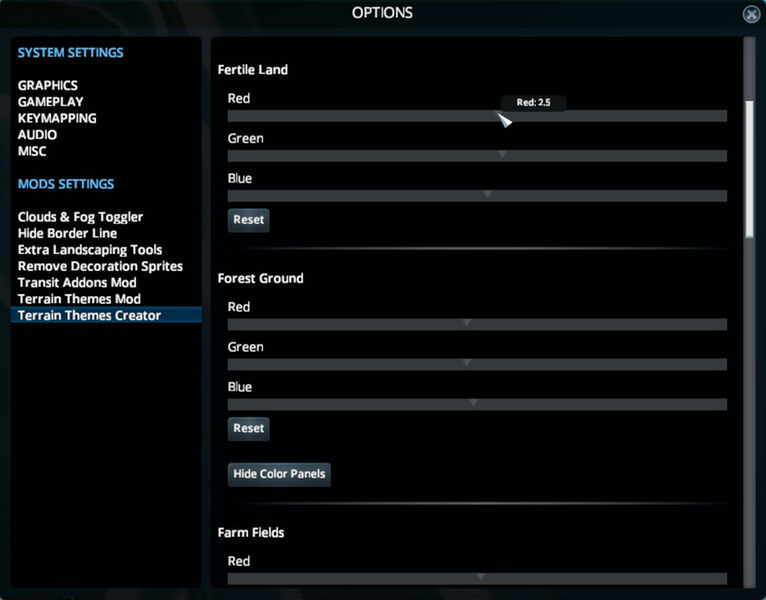The height and width of the screenshot is (600, 766).
Task: Click Fertile Land Green slider track
Action: pos(477,156)
